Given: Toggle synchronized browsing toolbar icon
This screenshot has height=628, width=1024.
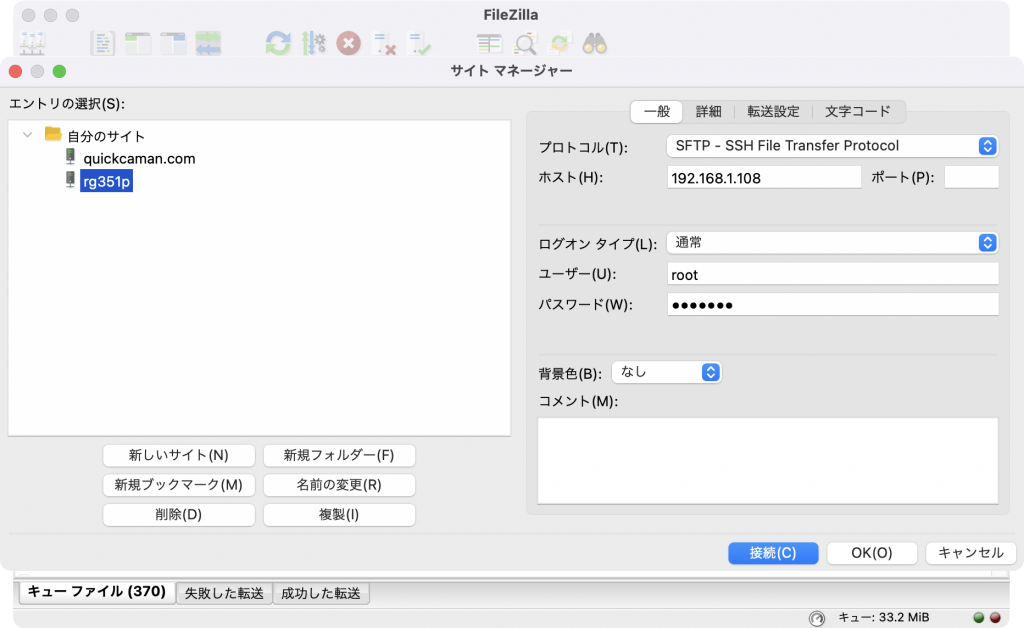Looking at the screenshot, I should (560, 44).
